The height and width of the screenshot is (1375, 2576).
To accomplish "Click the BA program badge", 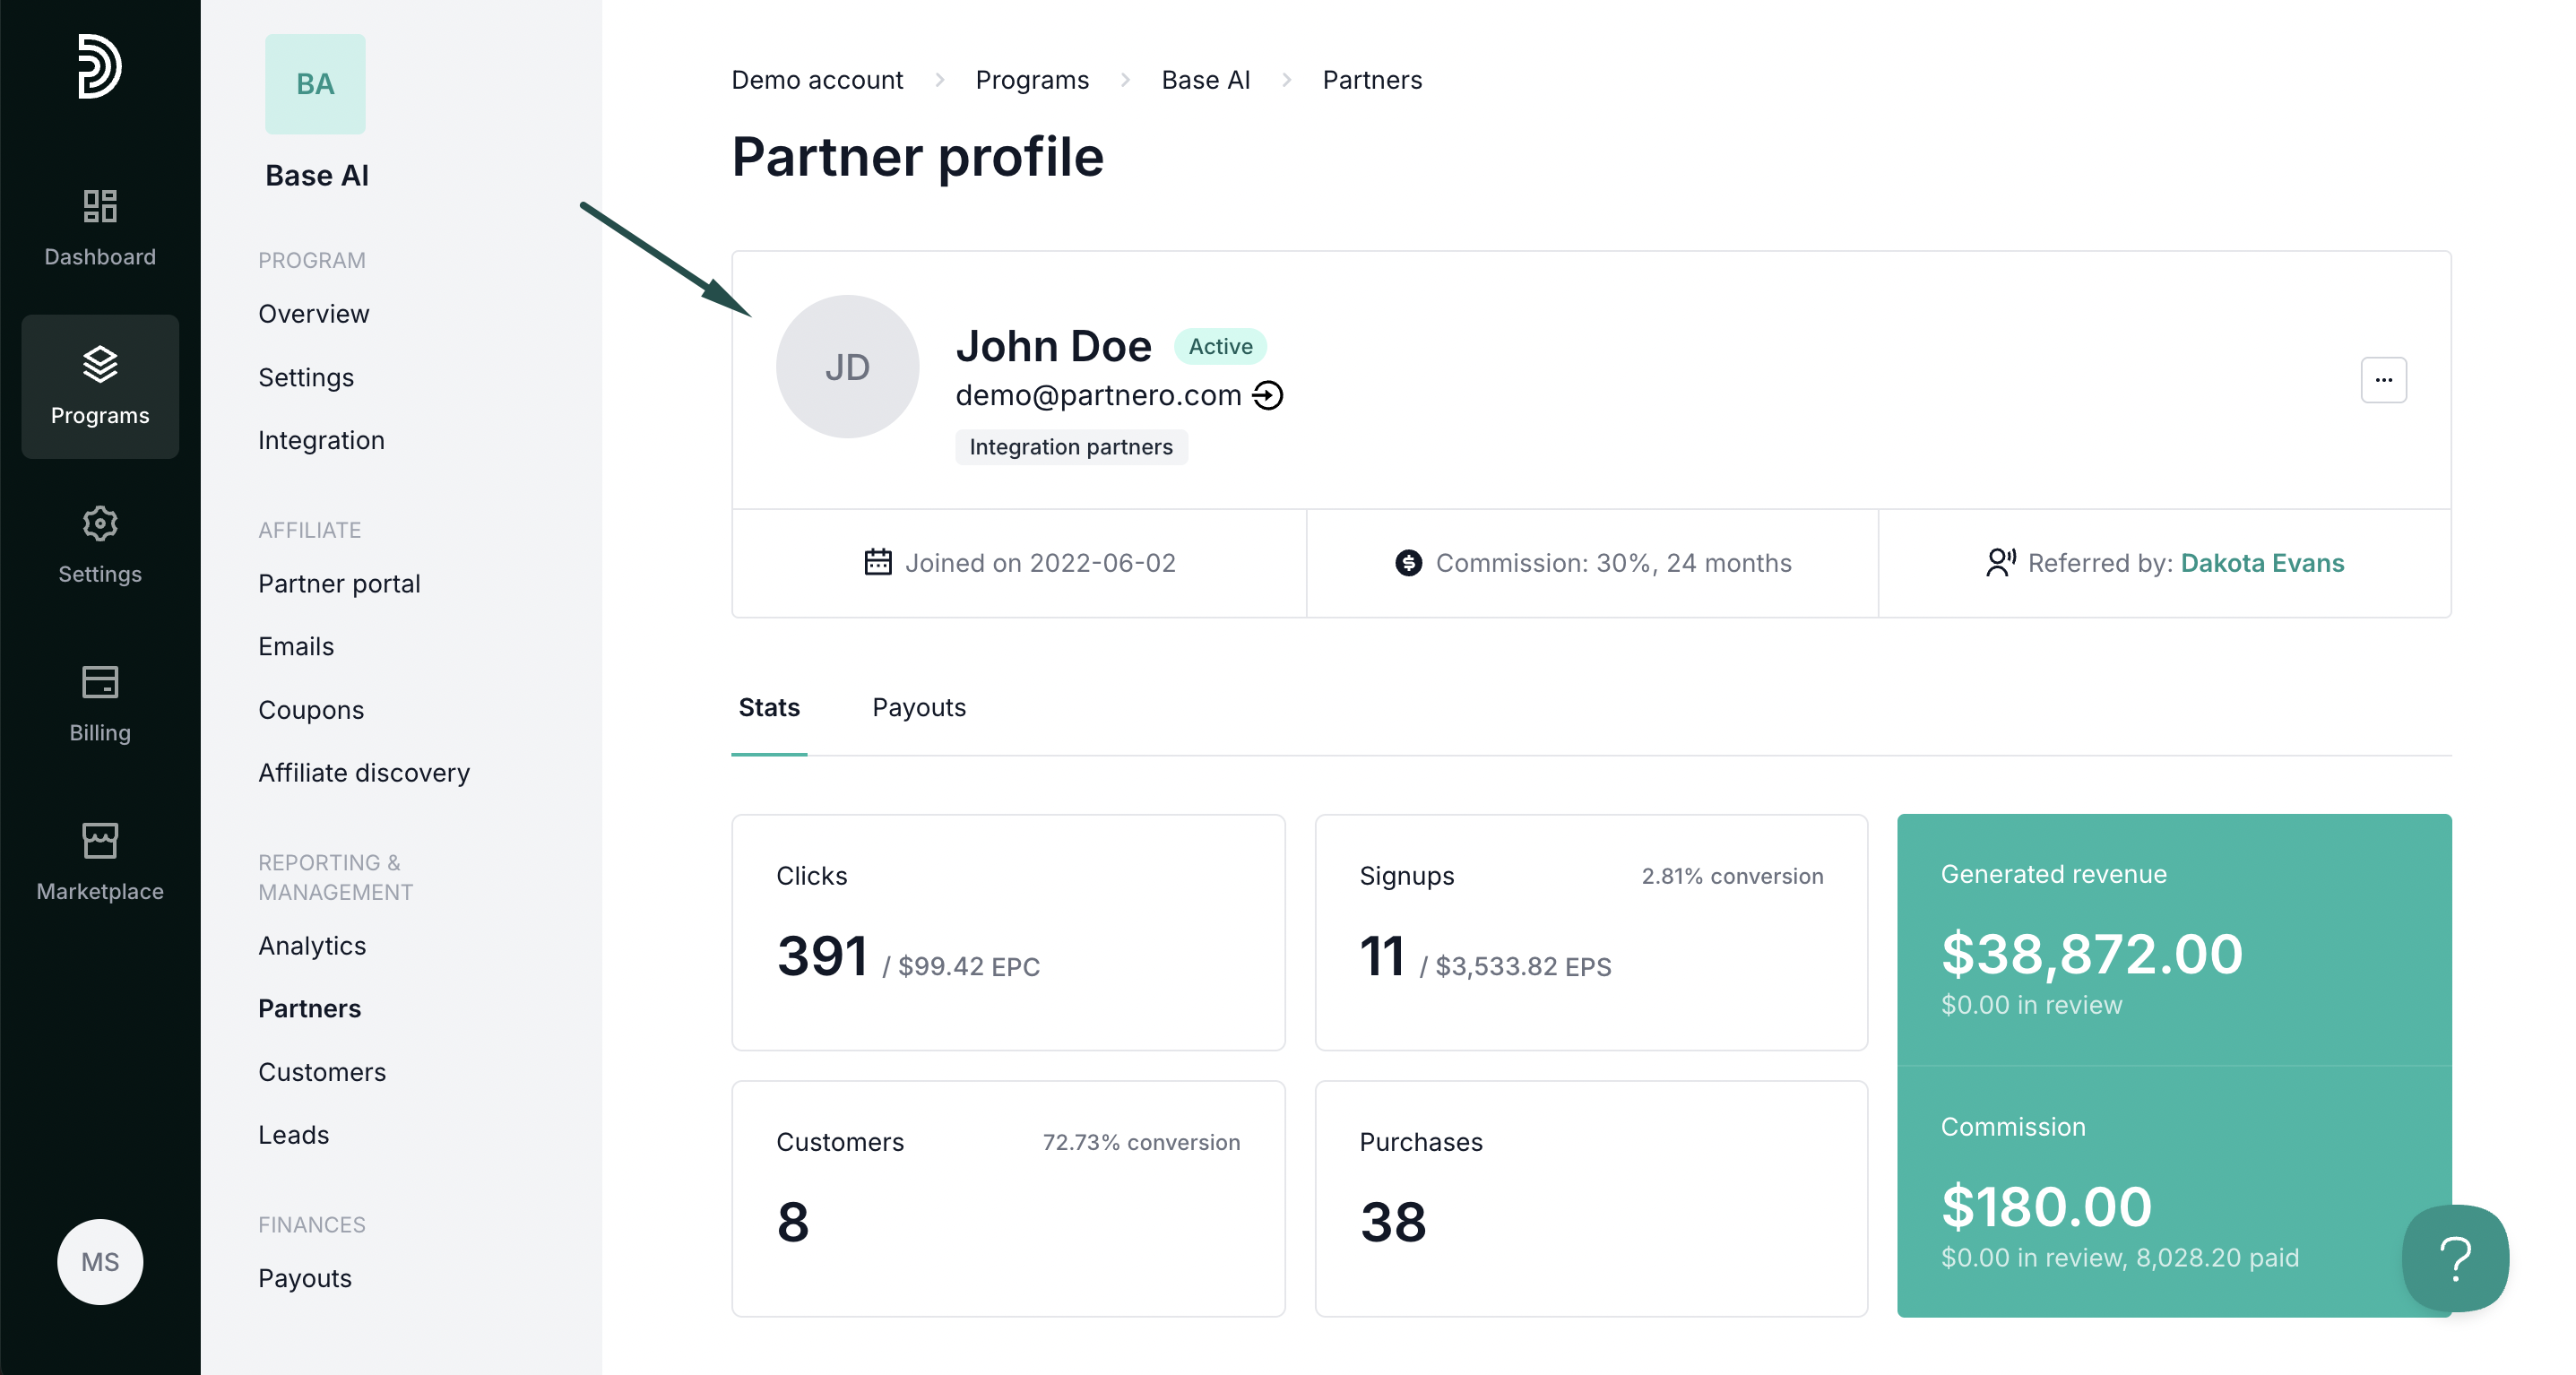I will (315, 84).
